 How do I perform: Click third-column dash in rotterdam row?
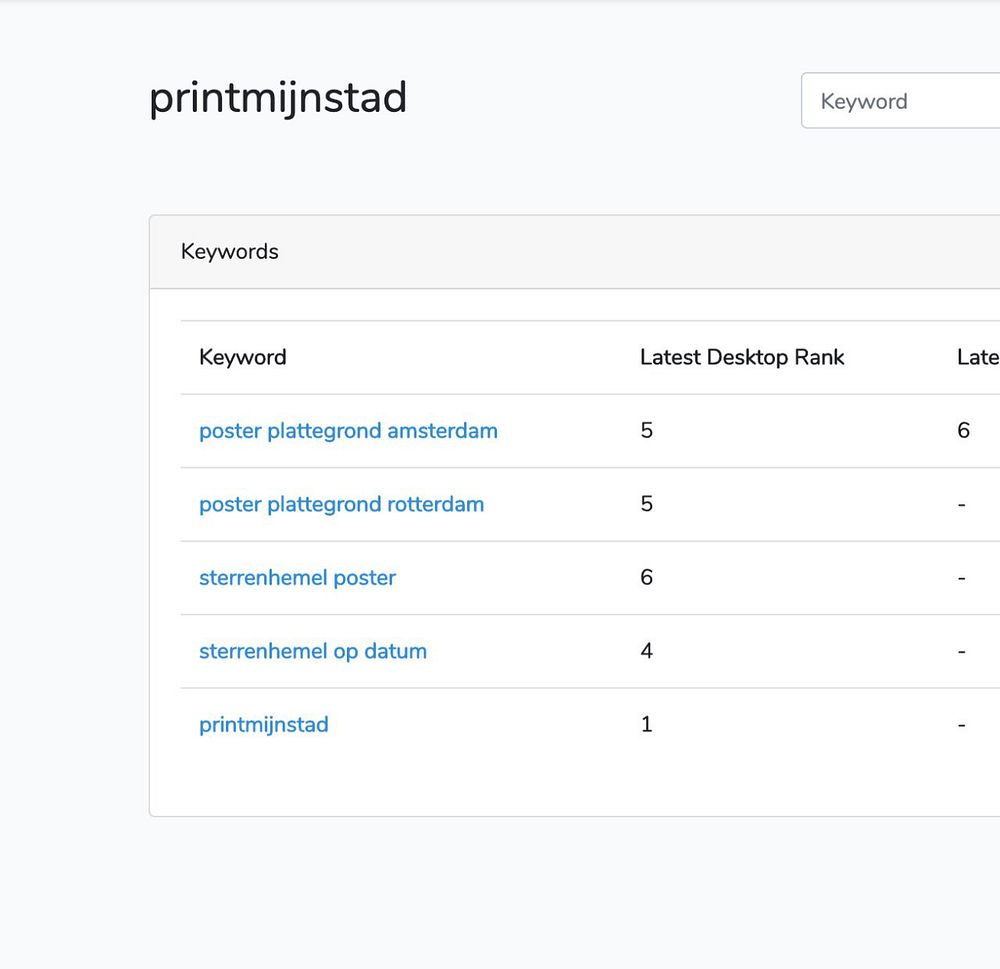coord(961,504)
